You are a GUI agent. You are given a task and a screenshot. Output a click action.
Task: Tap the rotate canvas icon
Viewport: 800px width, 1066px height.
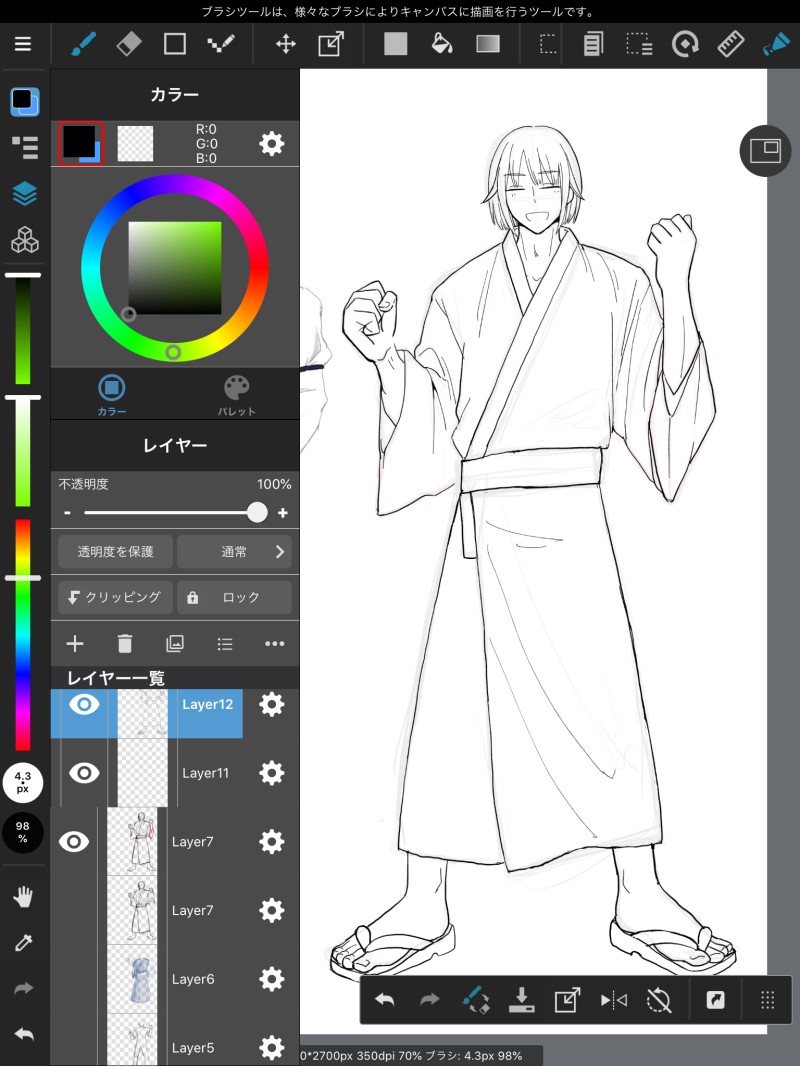pos(685,44)
